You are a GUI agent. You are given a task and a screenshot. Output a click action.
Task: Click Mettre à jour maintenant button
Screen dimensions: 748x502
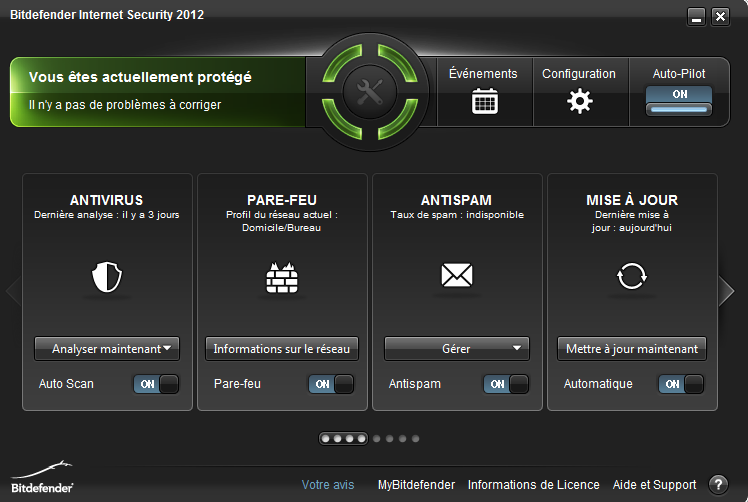click(x=632, y=349)
